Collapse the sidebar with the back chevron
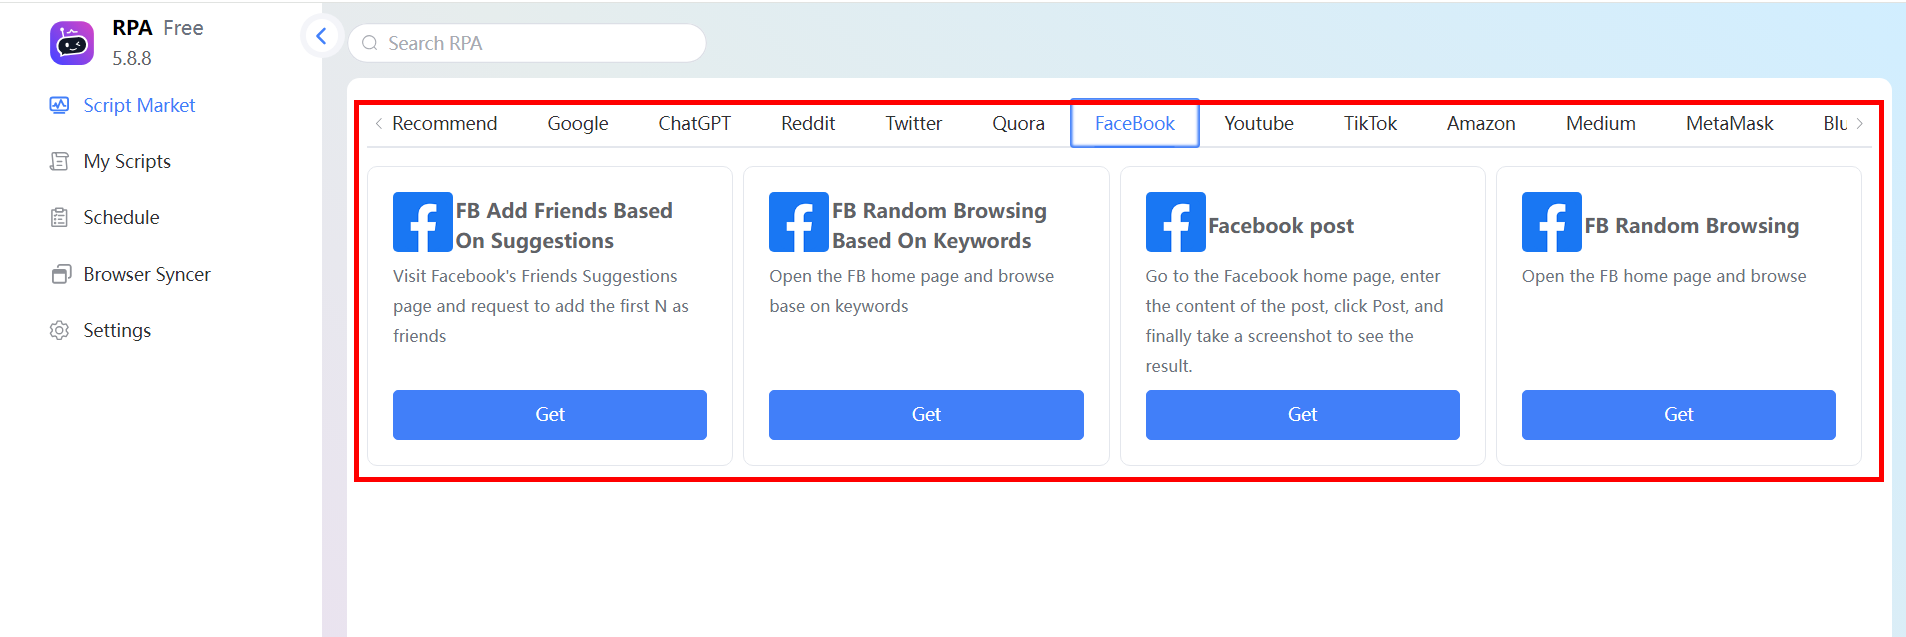 point(321,37)
